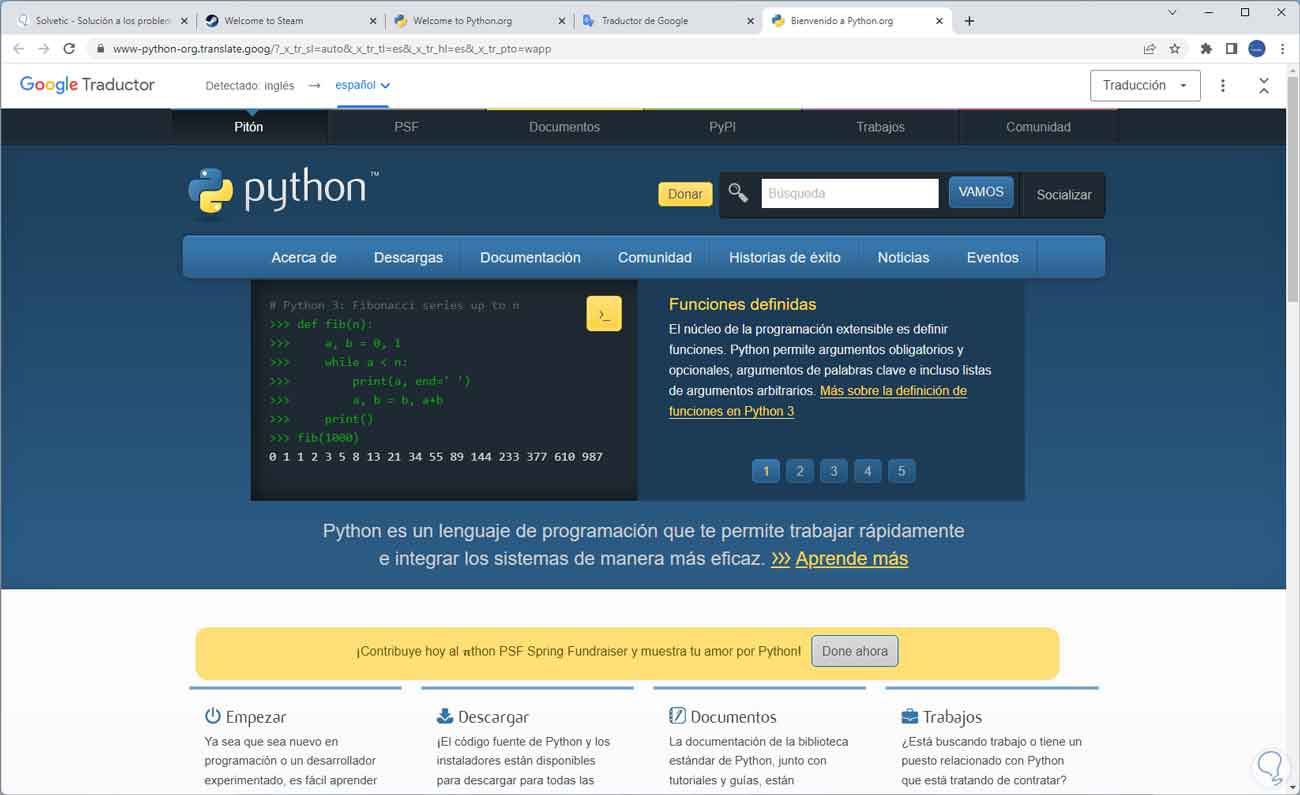Open the Socializar menu
Screen dimensions: 1300x795
click(x=1064, y=195)
